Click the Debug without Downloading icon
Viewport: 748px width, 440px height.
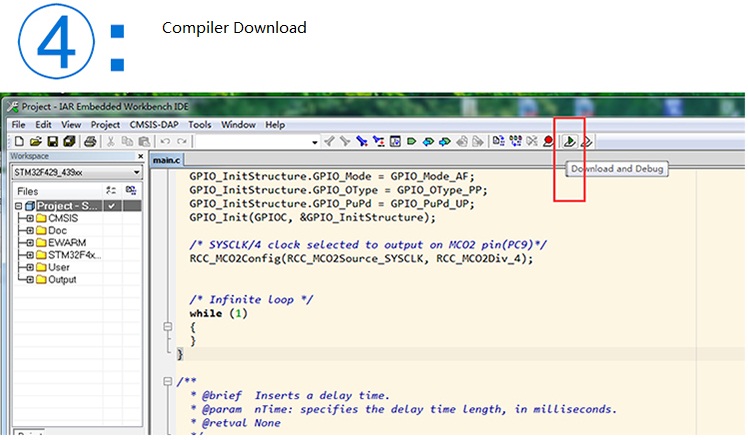click(587, 142)
